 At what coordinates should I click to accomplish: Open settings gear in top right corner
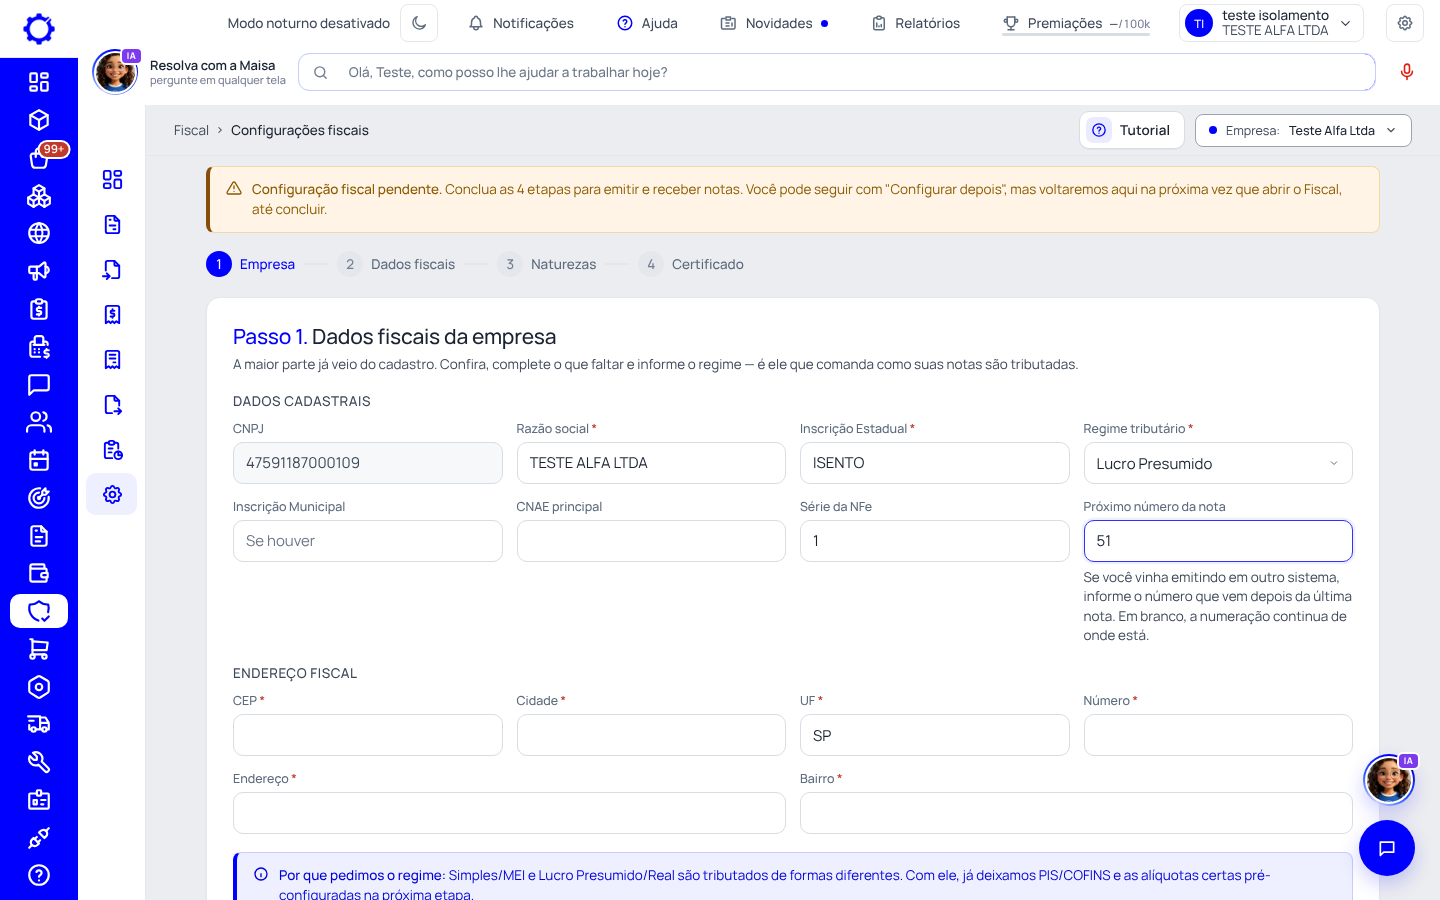(1405, 23)
